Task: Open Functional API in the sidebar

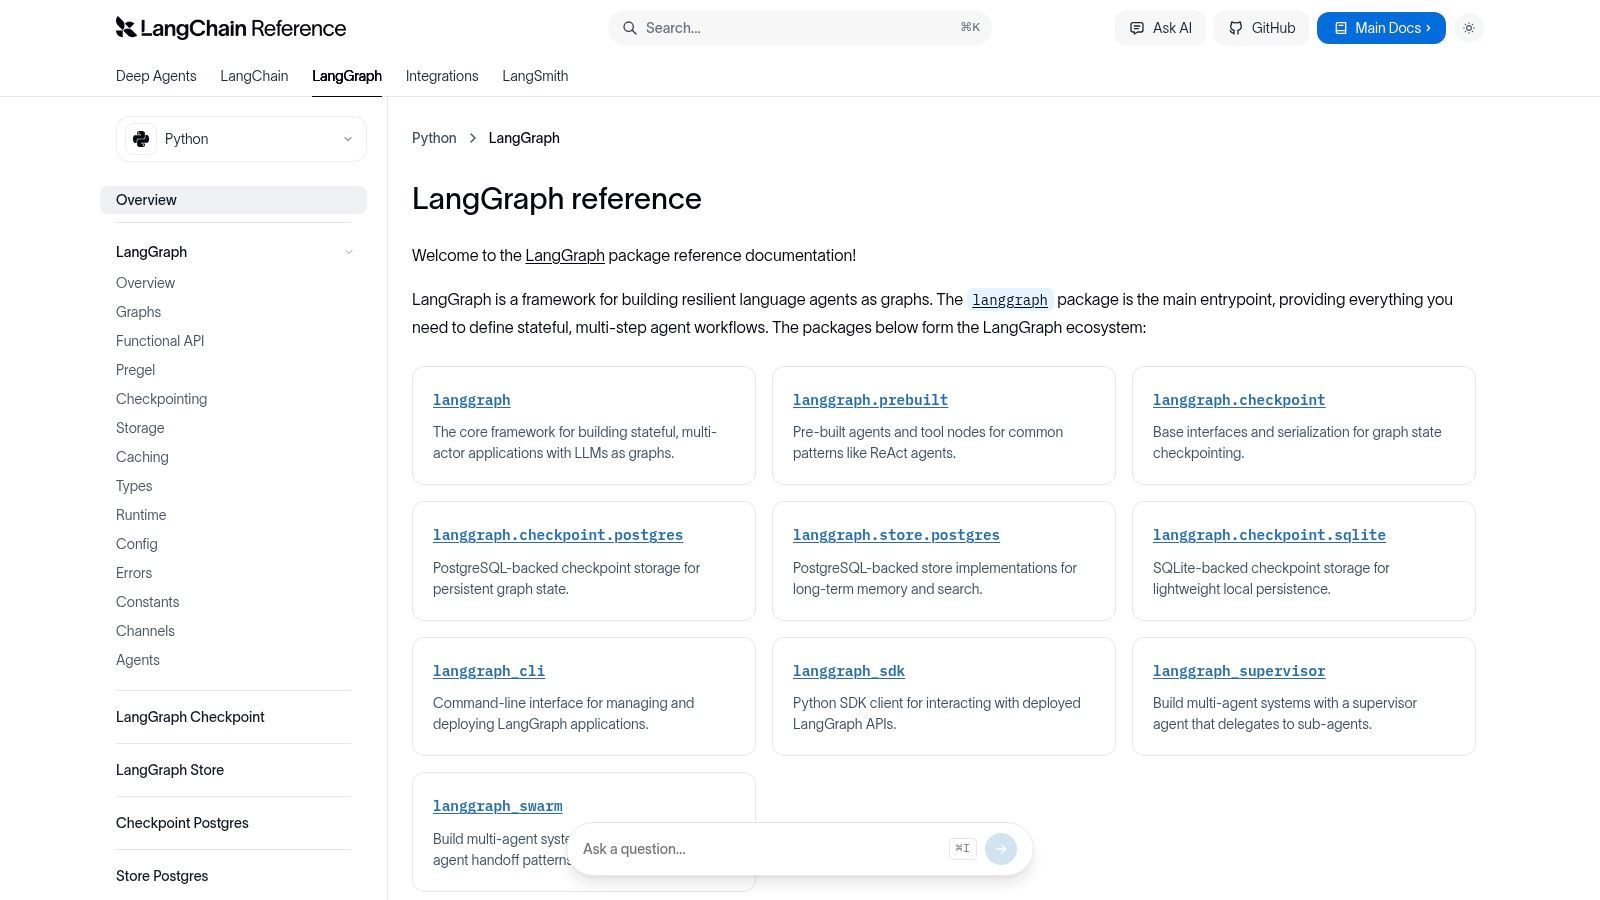Action: click(x=160, y=341)
